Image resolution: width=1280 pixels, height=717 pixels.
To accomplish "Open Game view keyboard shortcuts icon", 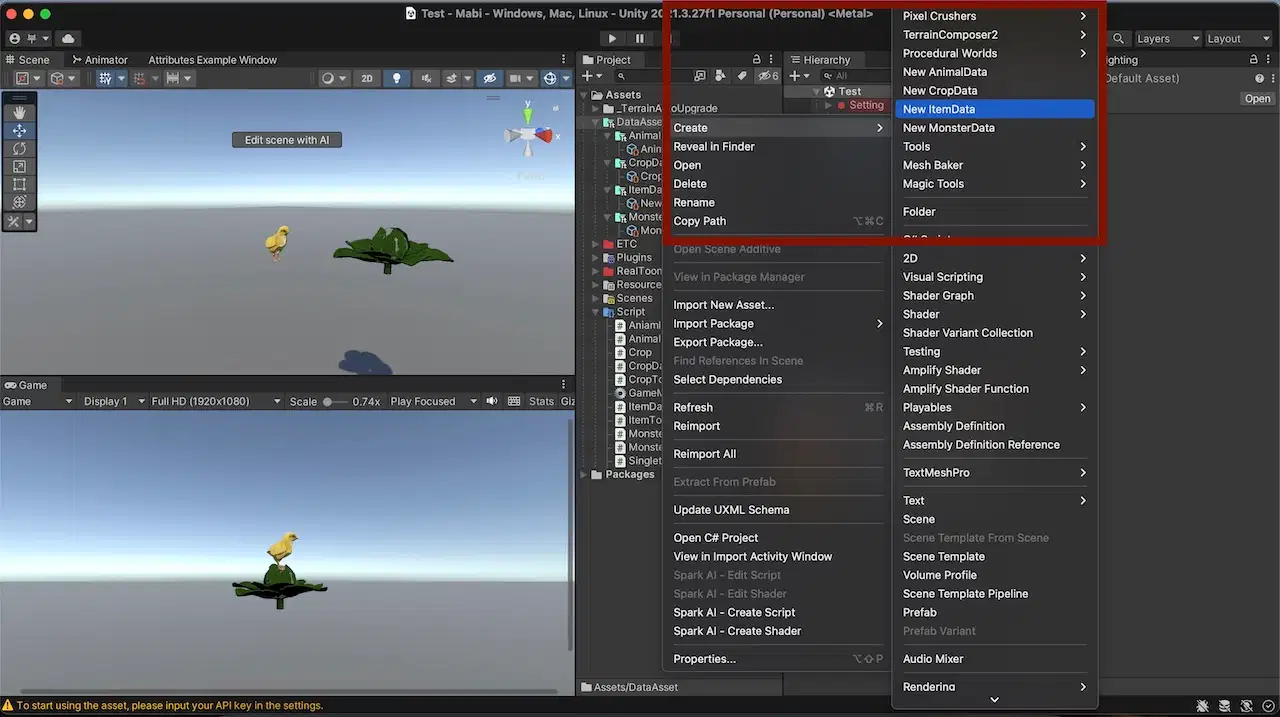I will 514,401.
